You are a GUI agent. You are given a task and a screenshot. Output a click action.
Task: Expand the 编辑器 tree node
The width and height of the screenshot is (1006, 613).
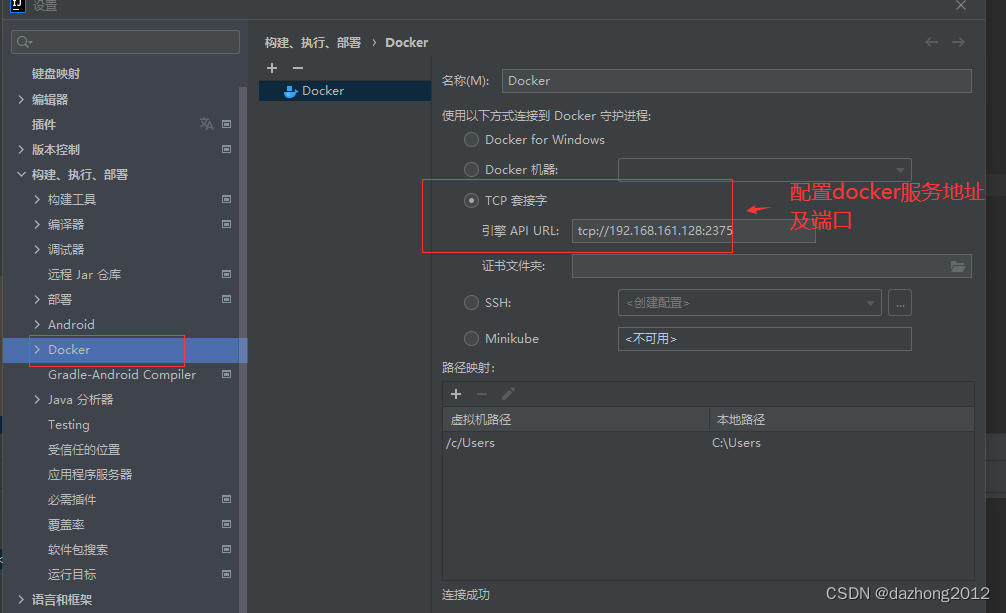21,99
